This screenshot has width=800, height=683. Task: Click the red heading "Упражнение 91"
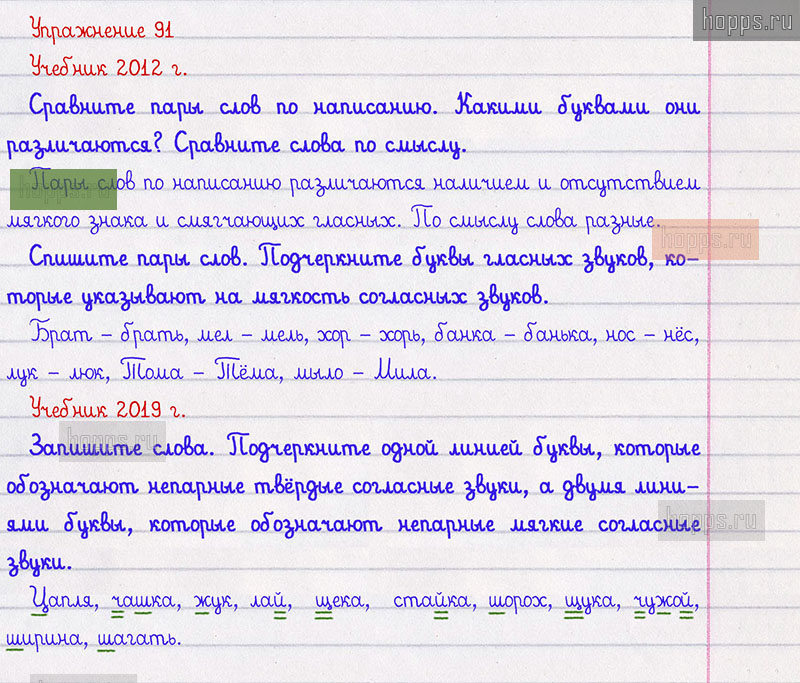(102, 30)
